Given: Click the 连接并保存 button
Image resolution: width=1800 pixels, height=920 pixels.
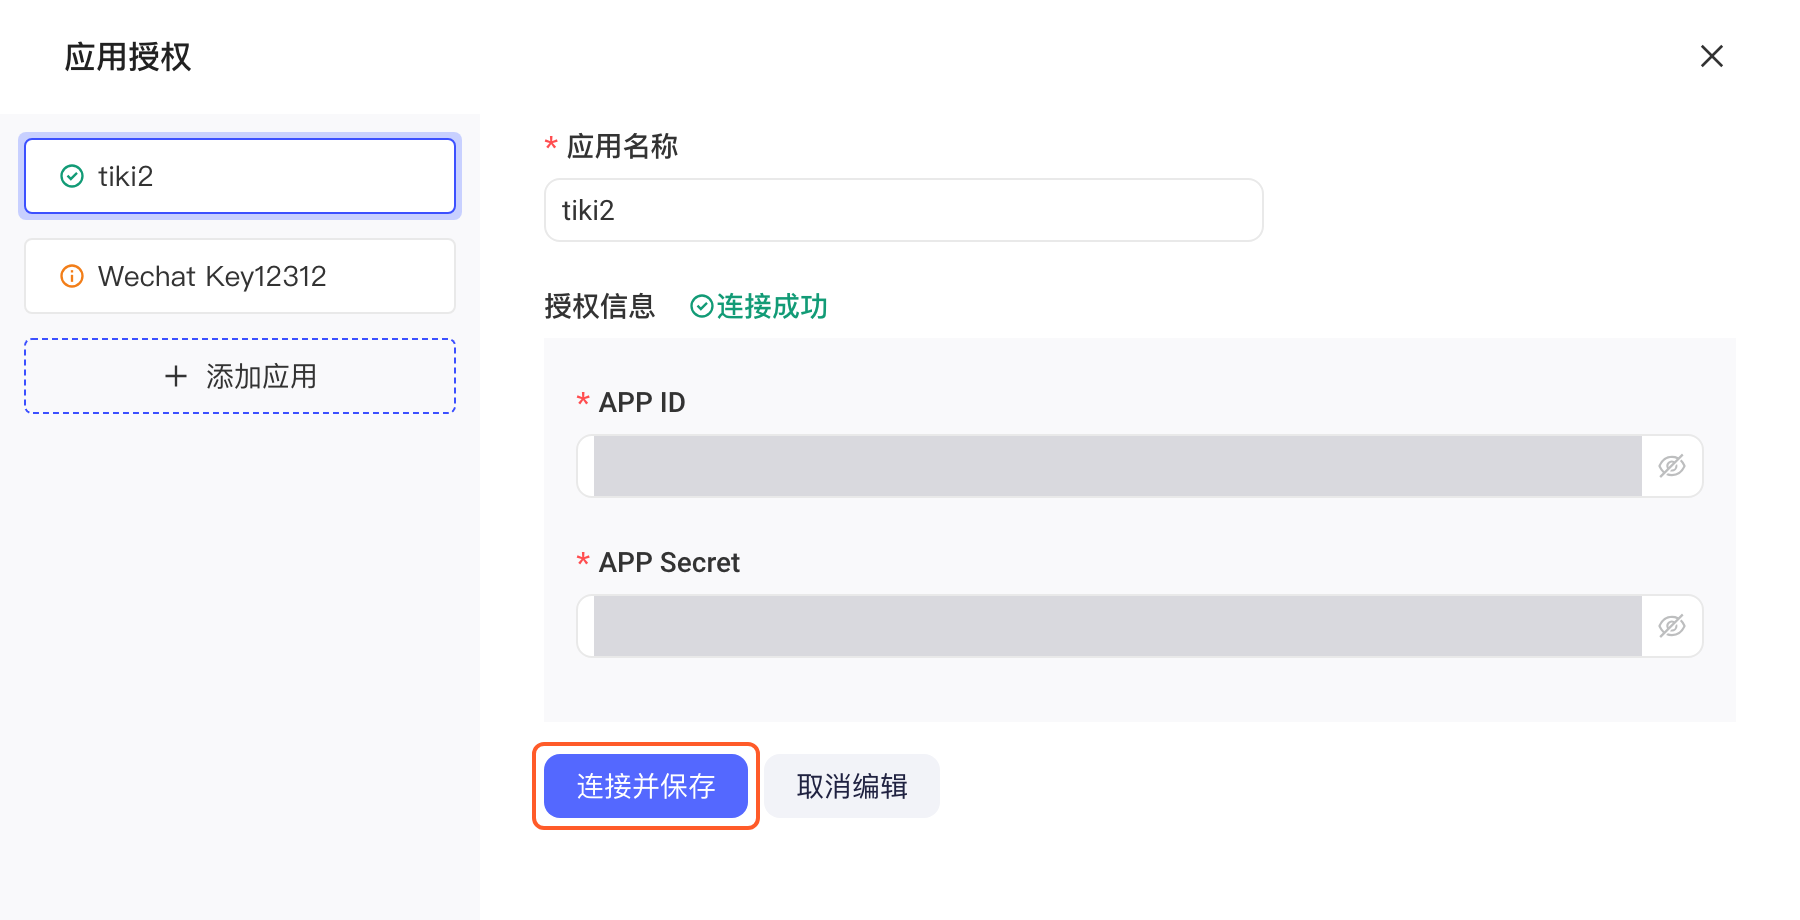Looking at the screenshot, I should [646, 786].
